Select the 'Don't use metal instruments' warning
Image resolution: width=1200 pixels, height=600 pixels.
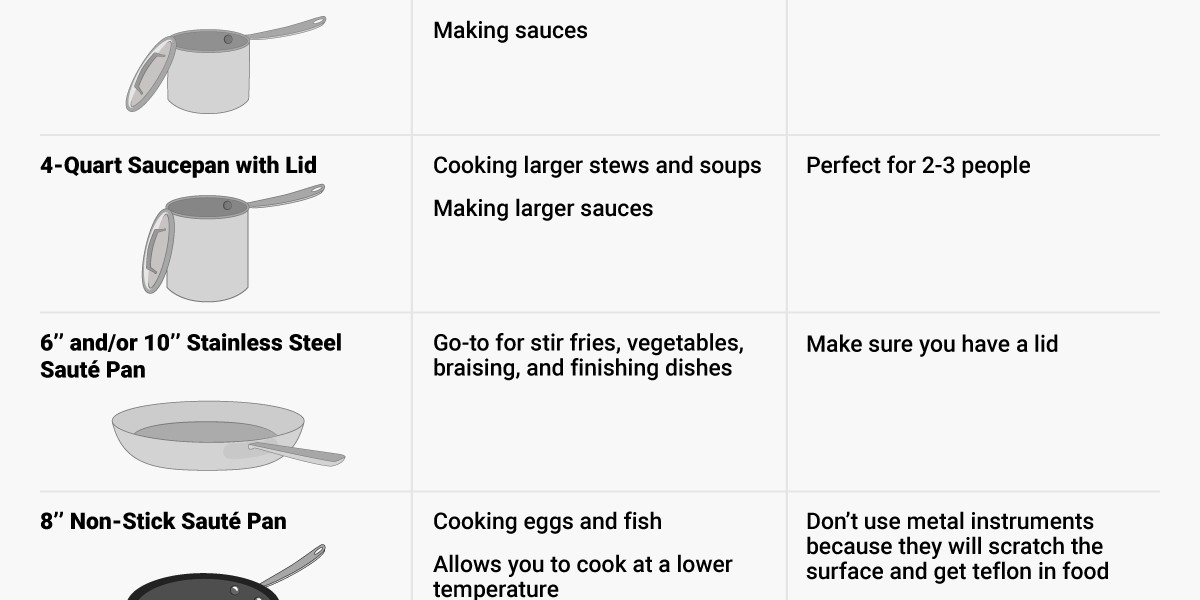pyautogui.click(x=957, y=546)
